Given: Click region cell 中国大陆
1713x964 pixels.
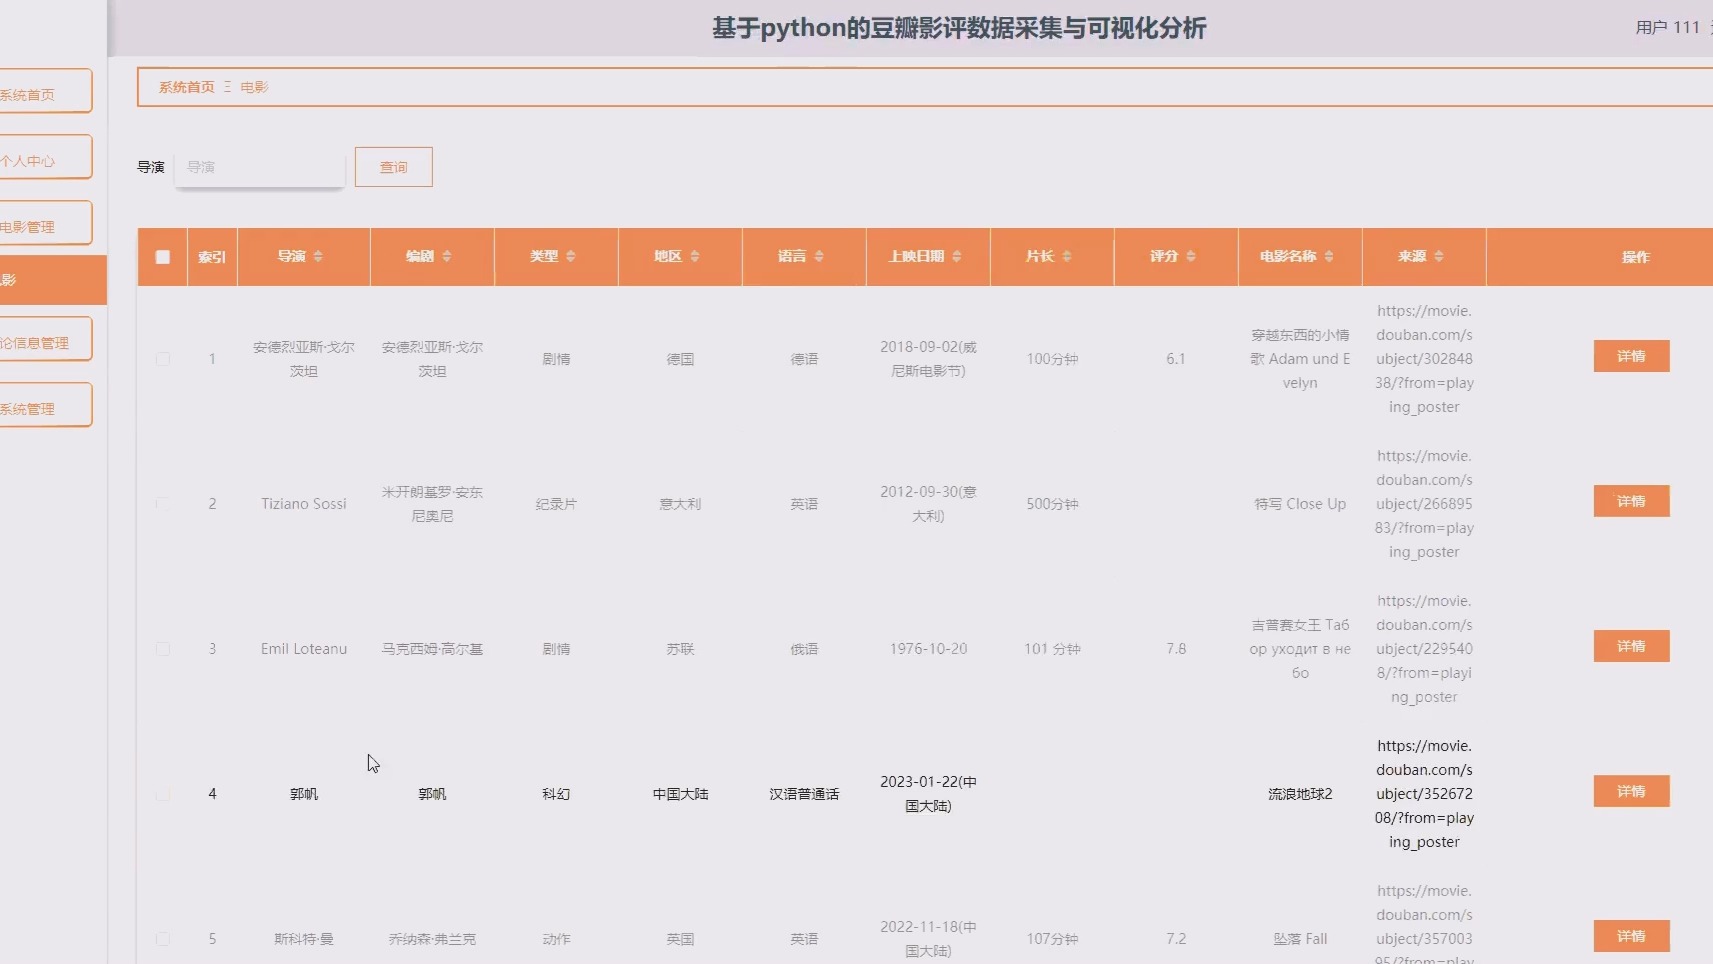Looking at the screenshot, I should click(x=680, y=794).
